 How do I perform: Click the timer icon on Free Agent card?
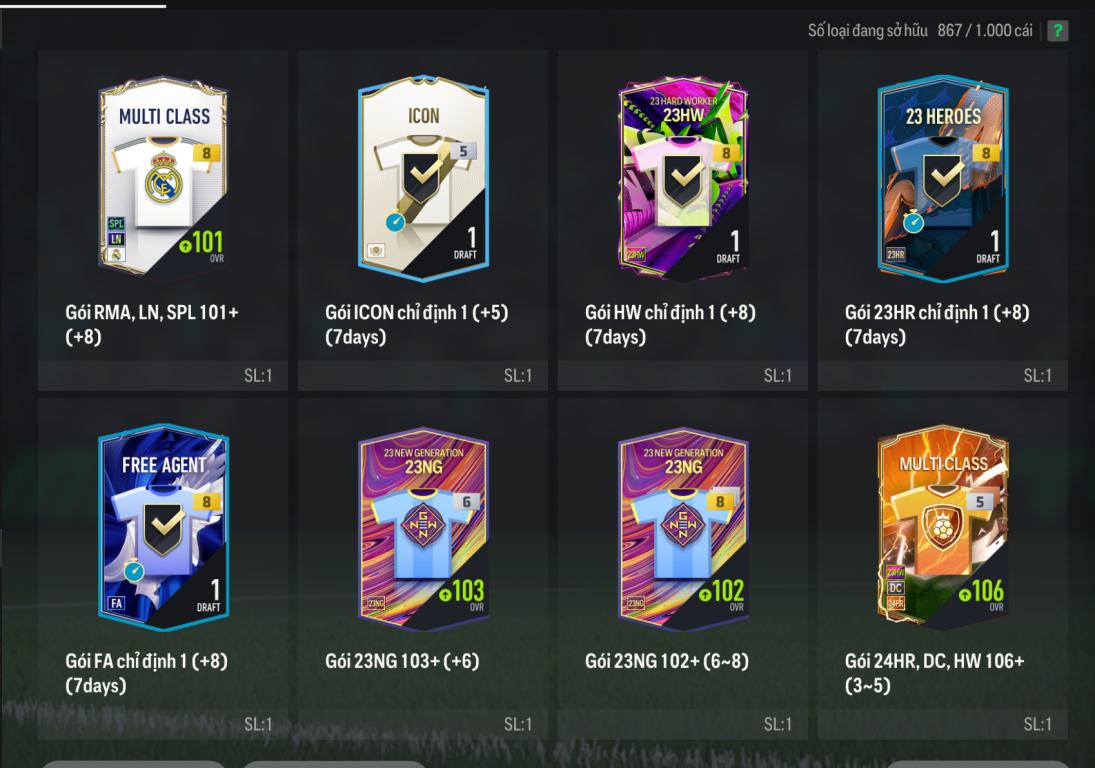tap(133, 570)
